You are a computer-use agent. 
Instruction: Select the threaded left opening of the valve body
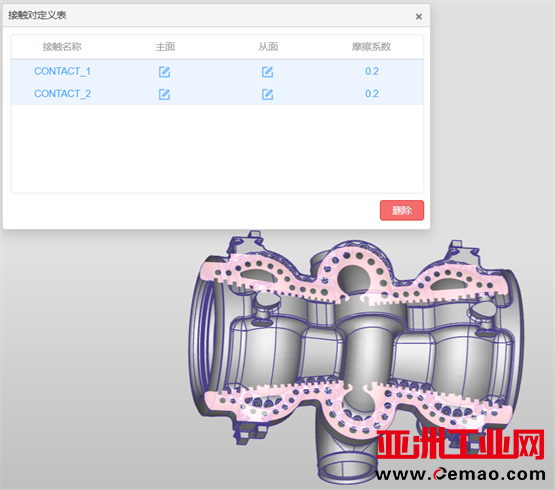[204, 335]
